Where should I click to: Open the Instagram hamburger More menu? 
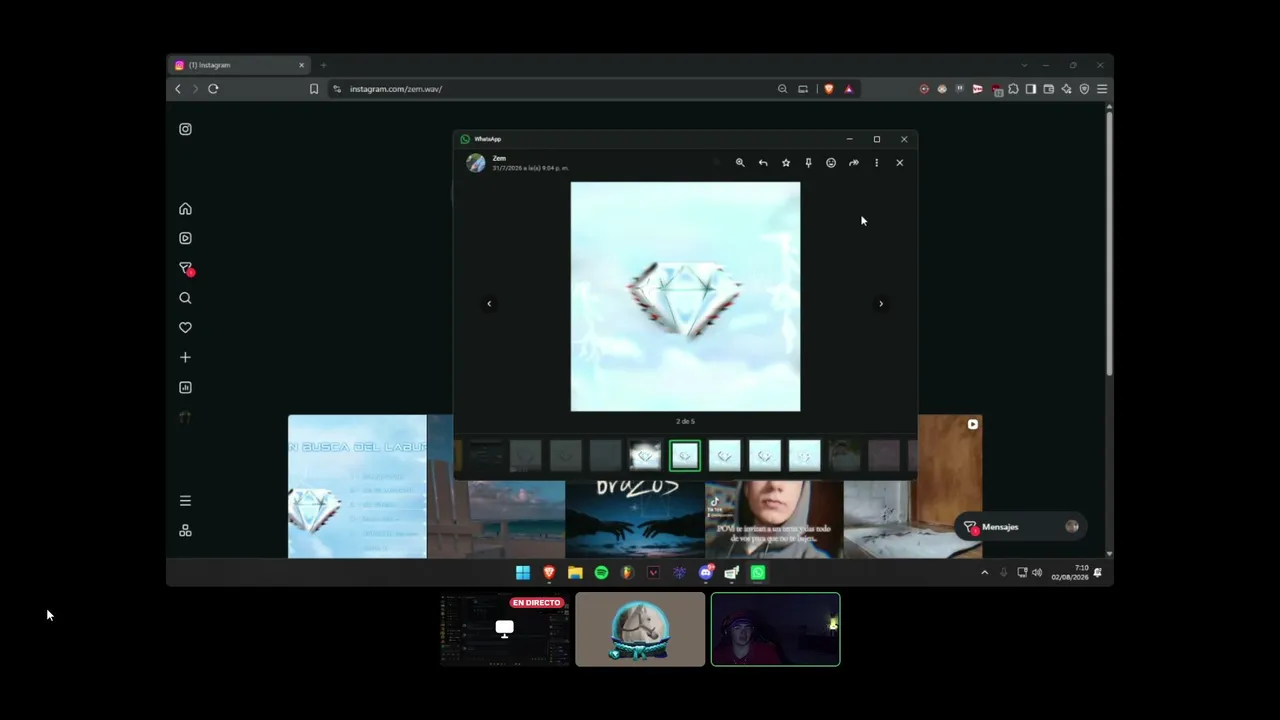coord(185,501)
